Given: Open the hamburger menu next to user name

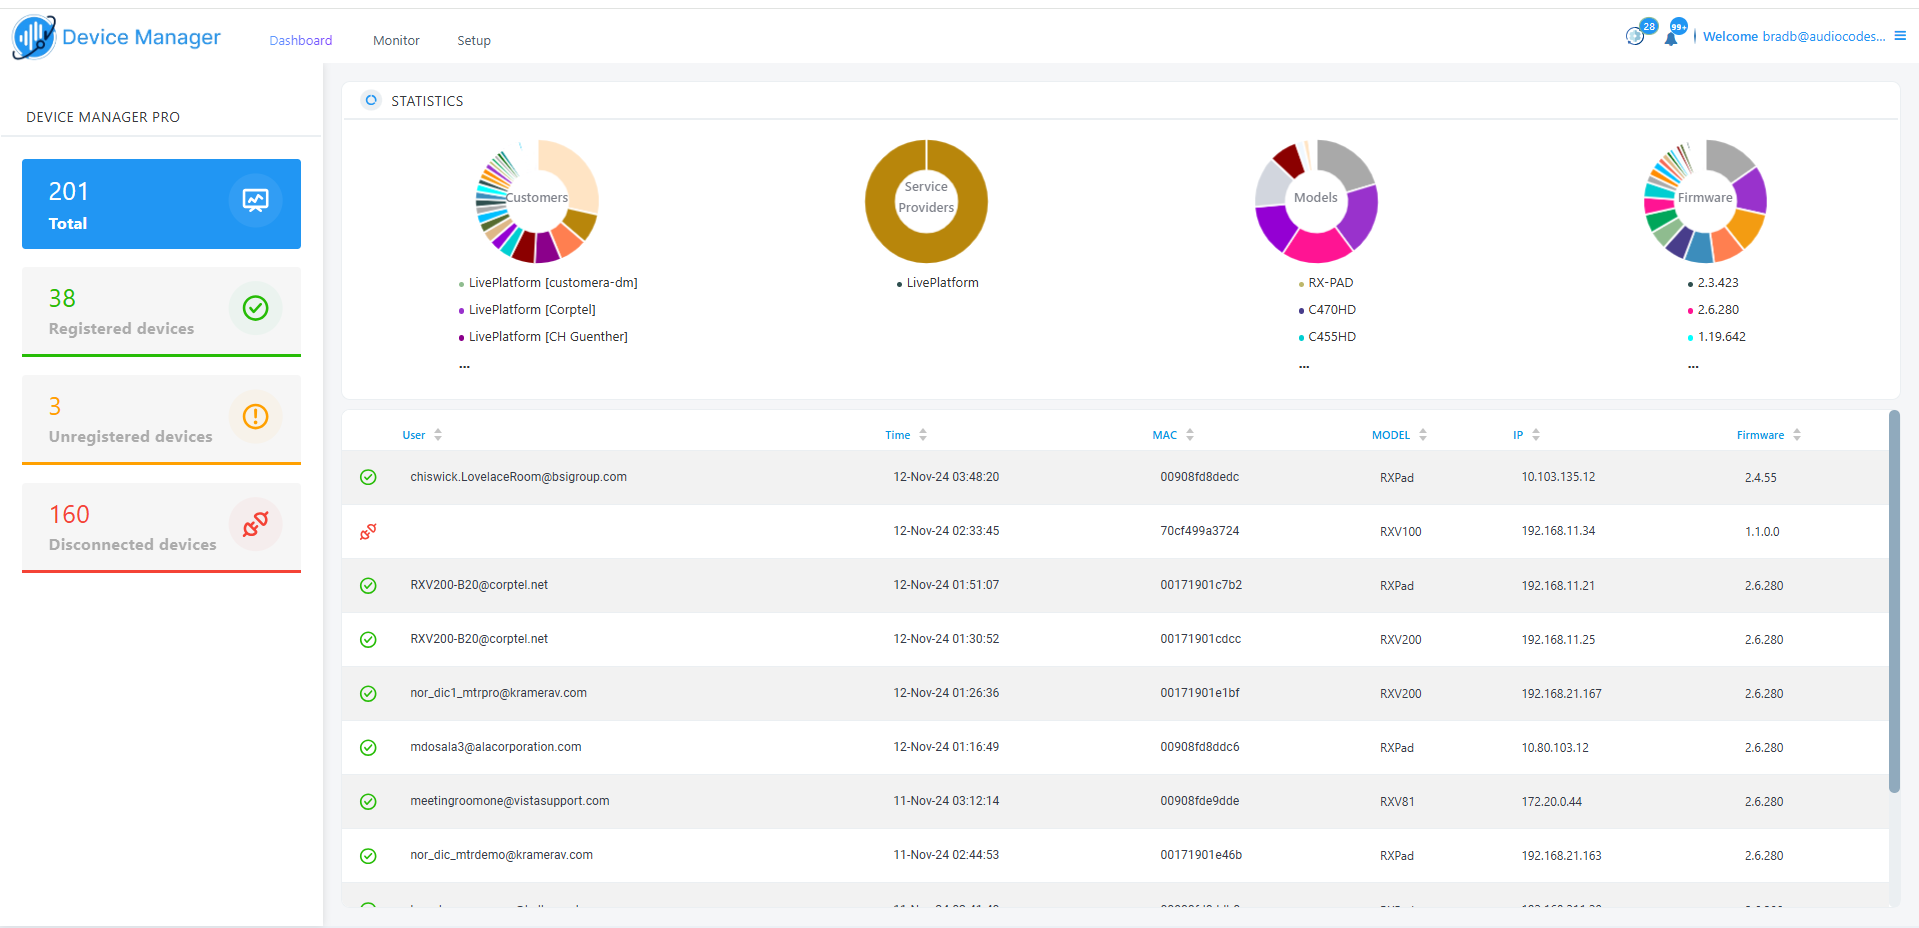Looking at the screenshot, I should coord(1900,36).
